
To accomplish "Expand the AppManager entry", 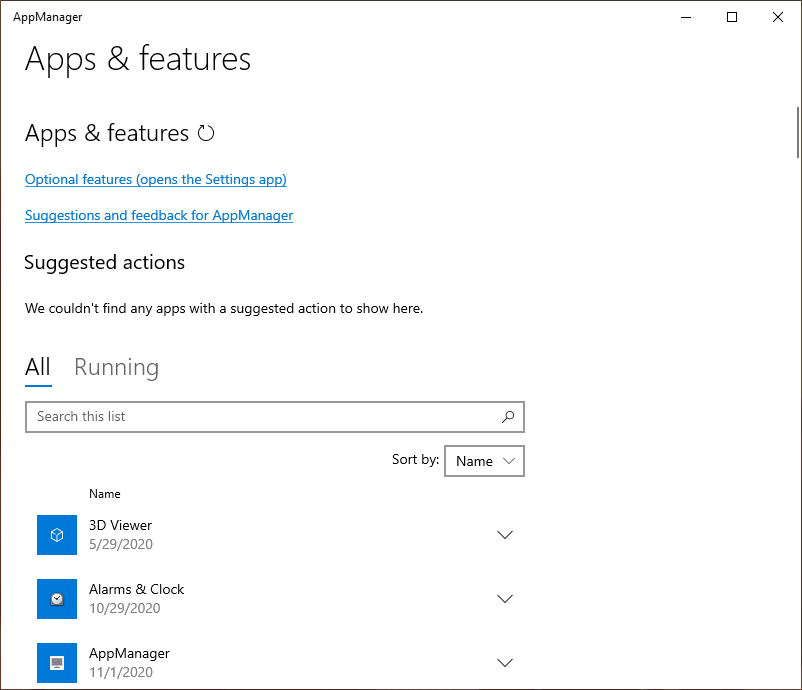I will (x=505, y=663).
